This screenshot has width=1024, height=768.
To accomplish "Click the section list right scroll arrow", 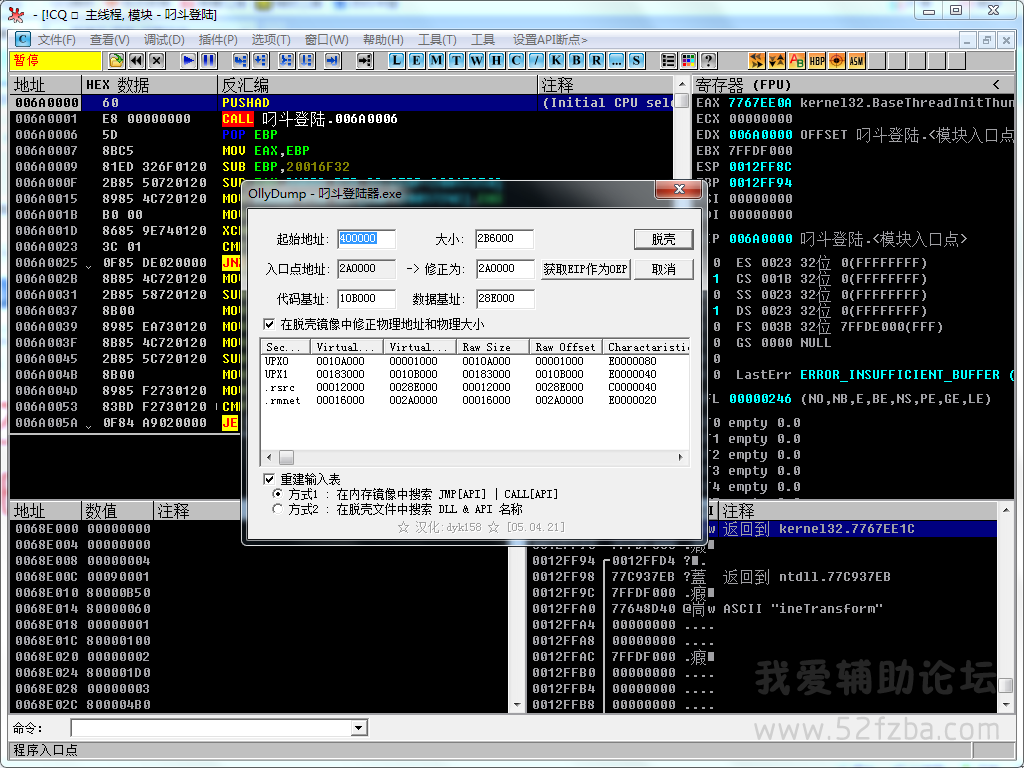I will [x=680, y=457].
